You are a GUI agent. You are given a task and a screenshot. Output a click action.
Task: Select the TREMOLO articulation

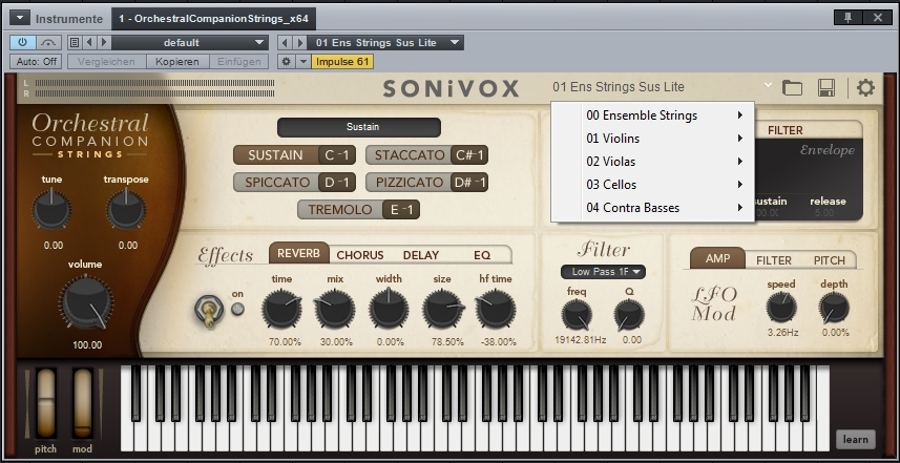[x=358, y=209]
